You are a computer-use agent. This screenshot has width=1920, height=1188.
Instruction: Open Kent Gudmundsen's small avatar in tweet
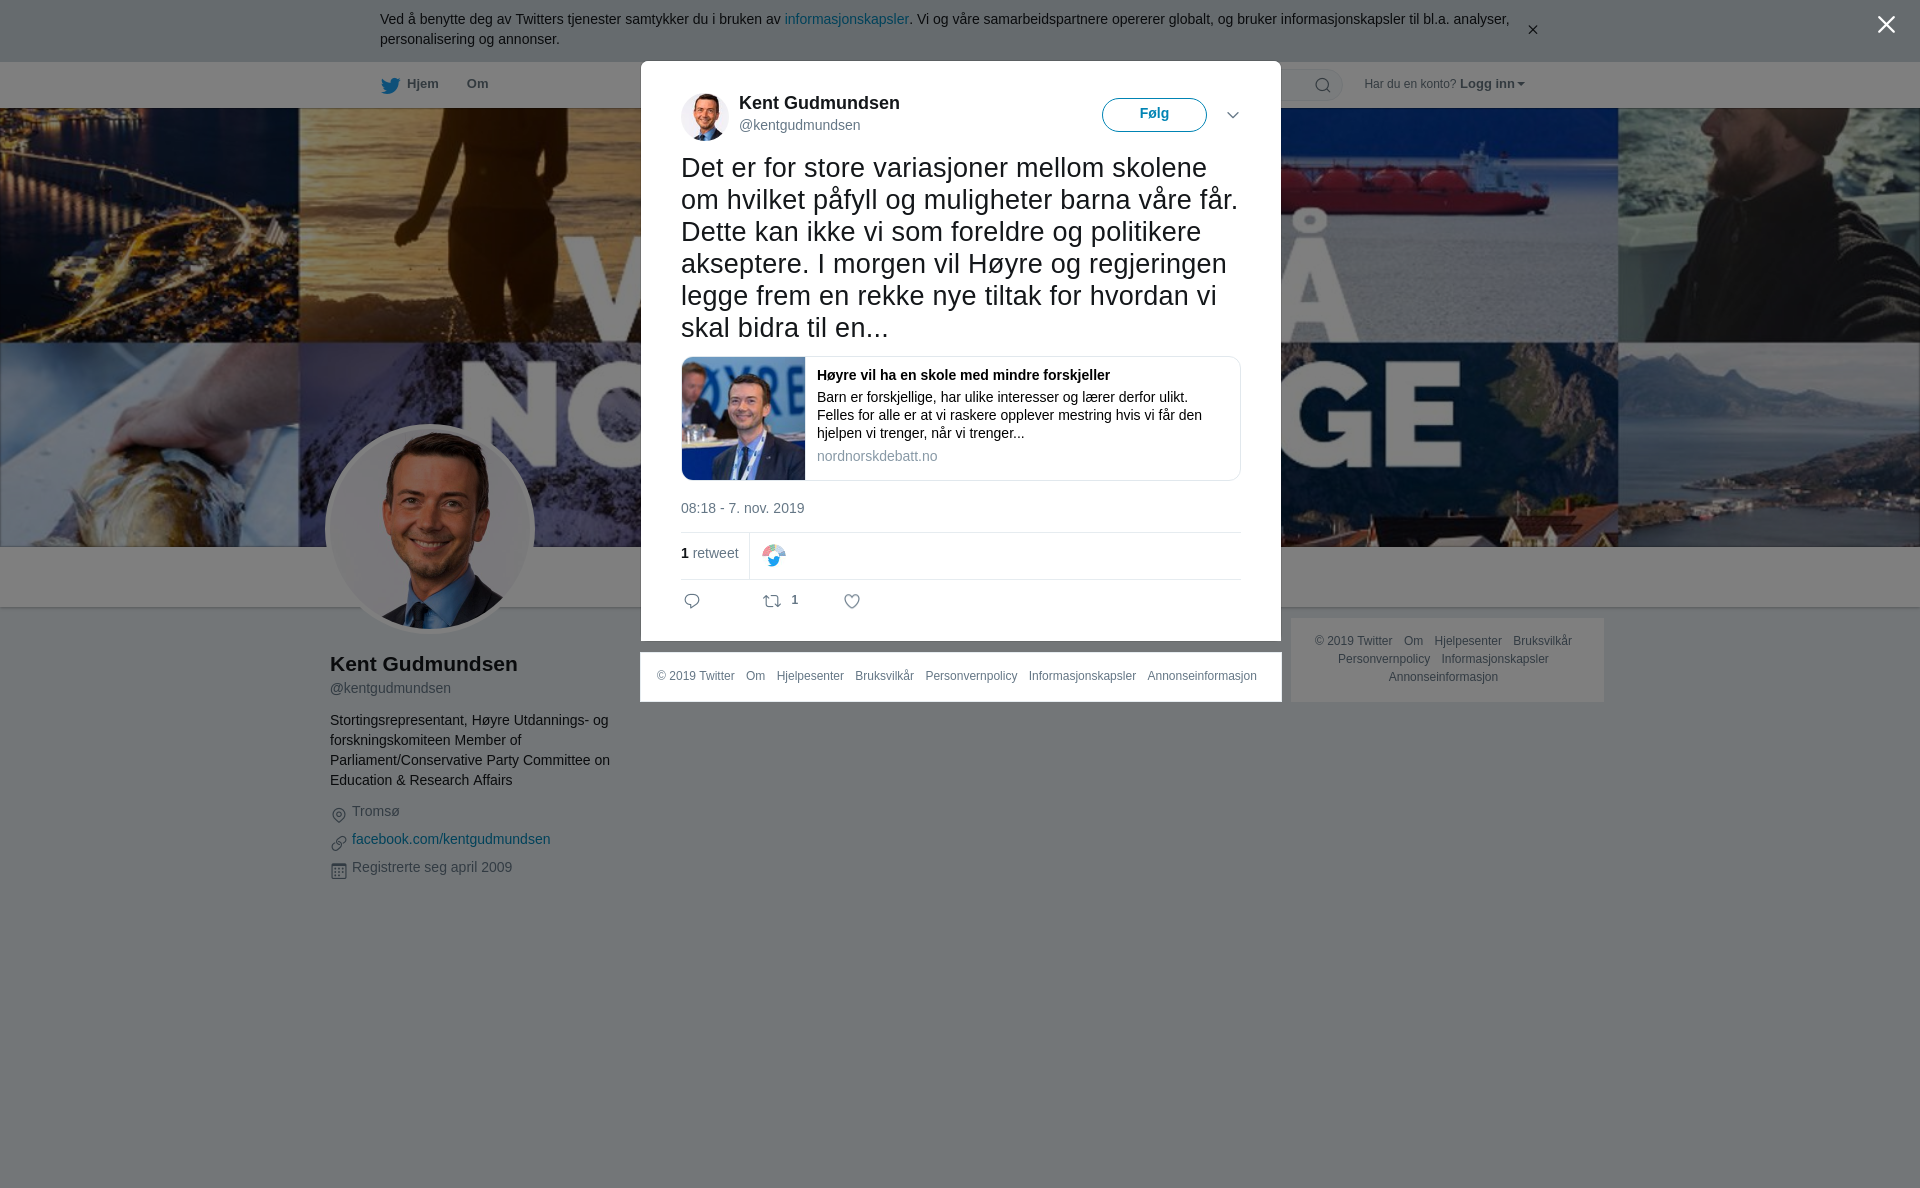pos(705,116)
